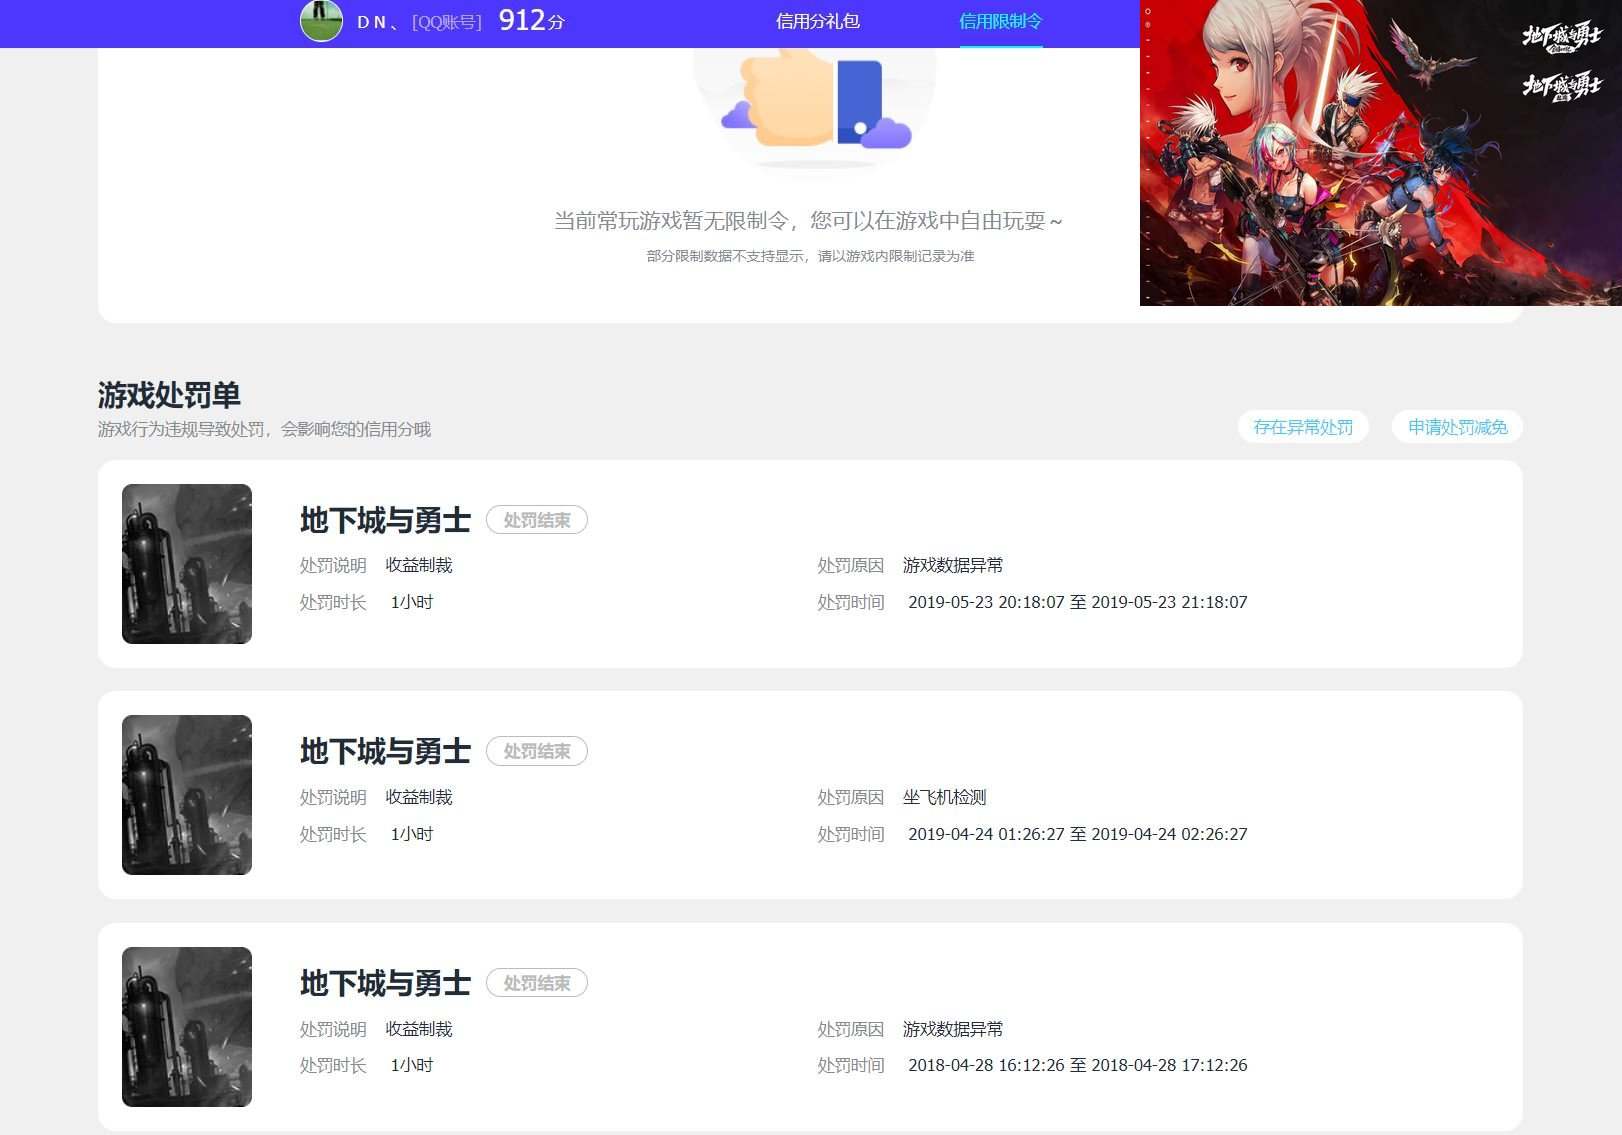The height and width of the screenshot is (1135, 1622).
Task: Click 1小时 duration in 2019-05-23 record
Action: point(411,602)
